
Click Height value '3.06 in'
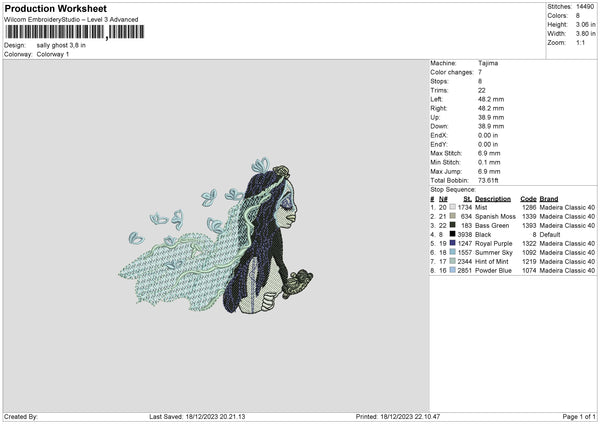(x=585, y=24)
